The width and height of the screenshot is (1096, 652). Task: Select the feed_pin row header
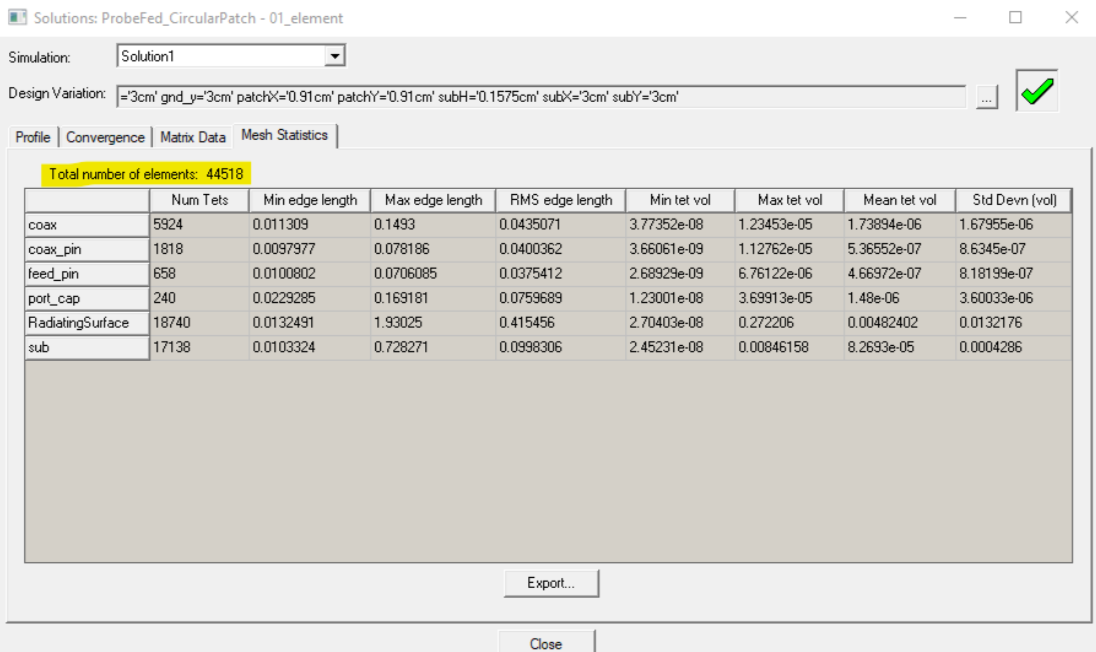point(87,273)
